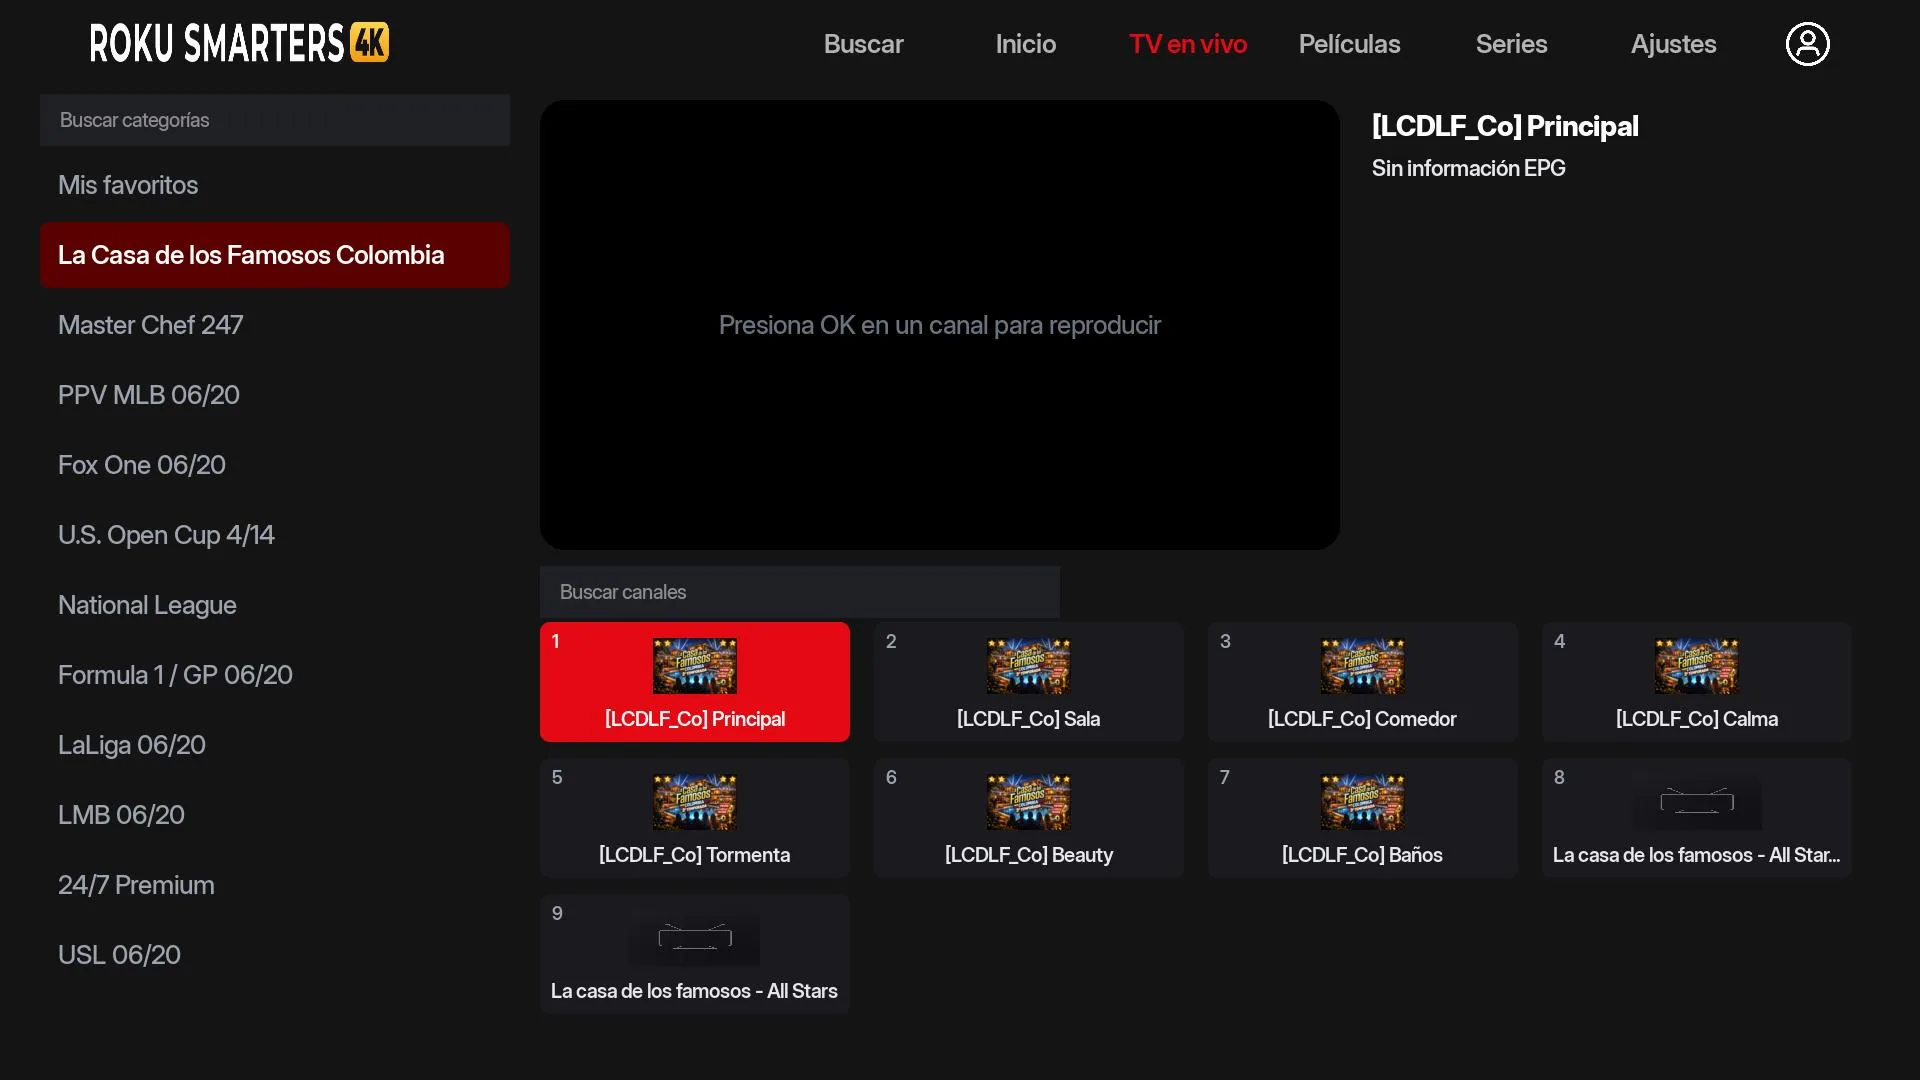Open the LMB 06/20 category
1920x1080 pixels.
(275, 815)
